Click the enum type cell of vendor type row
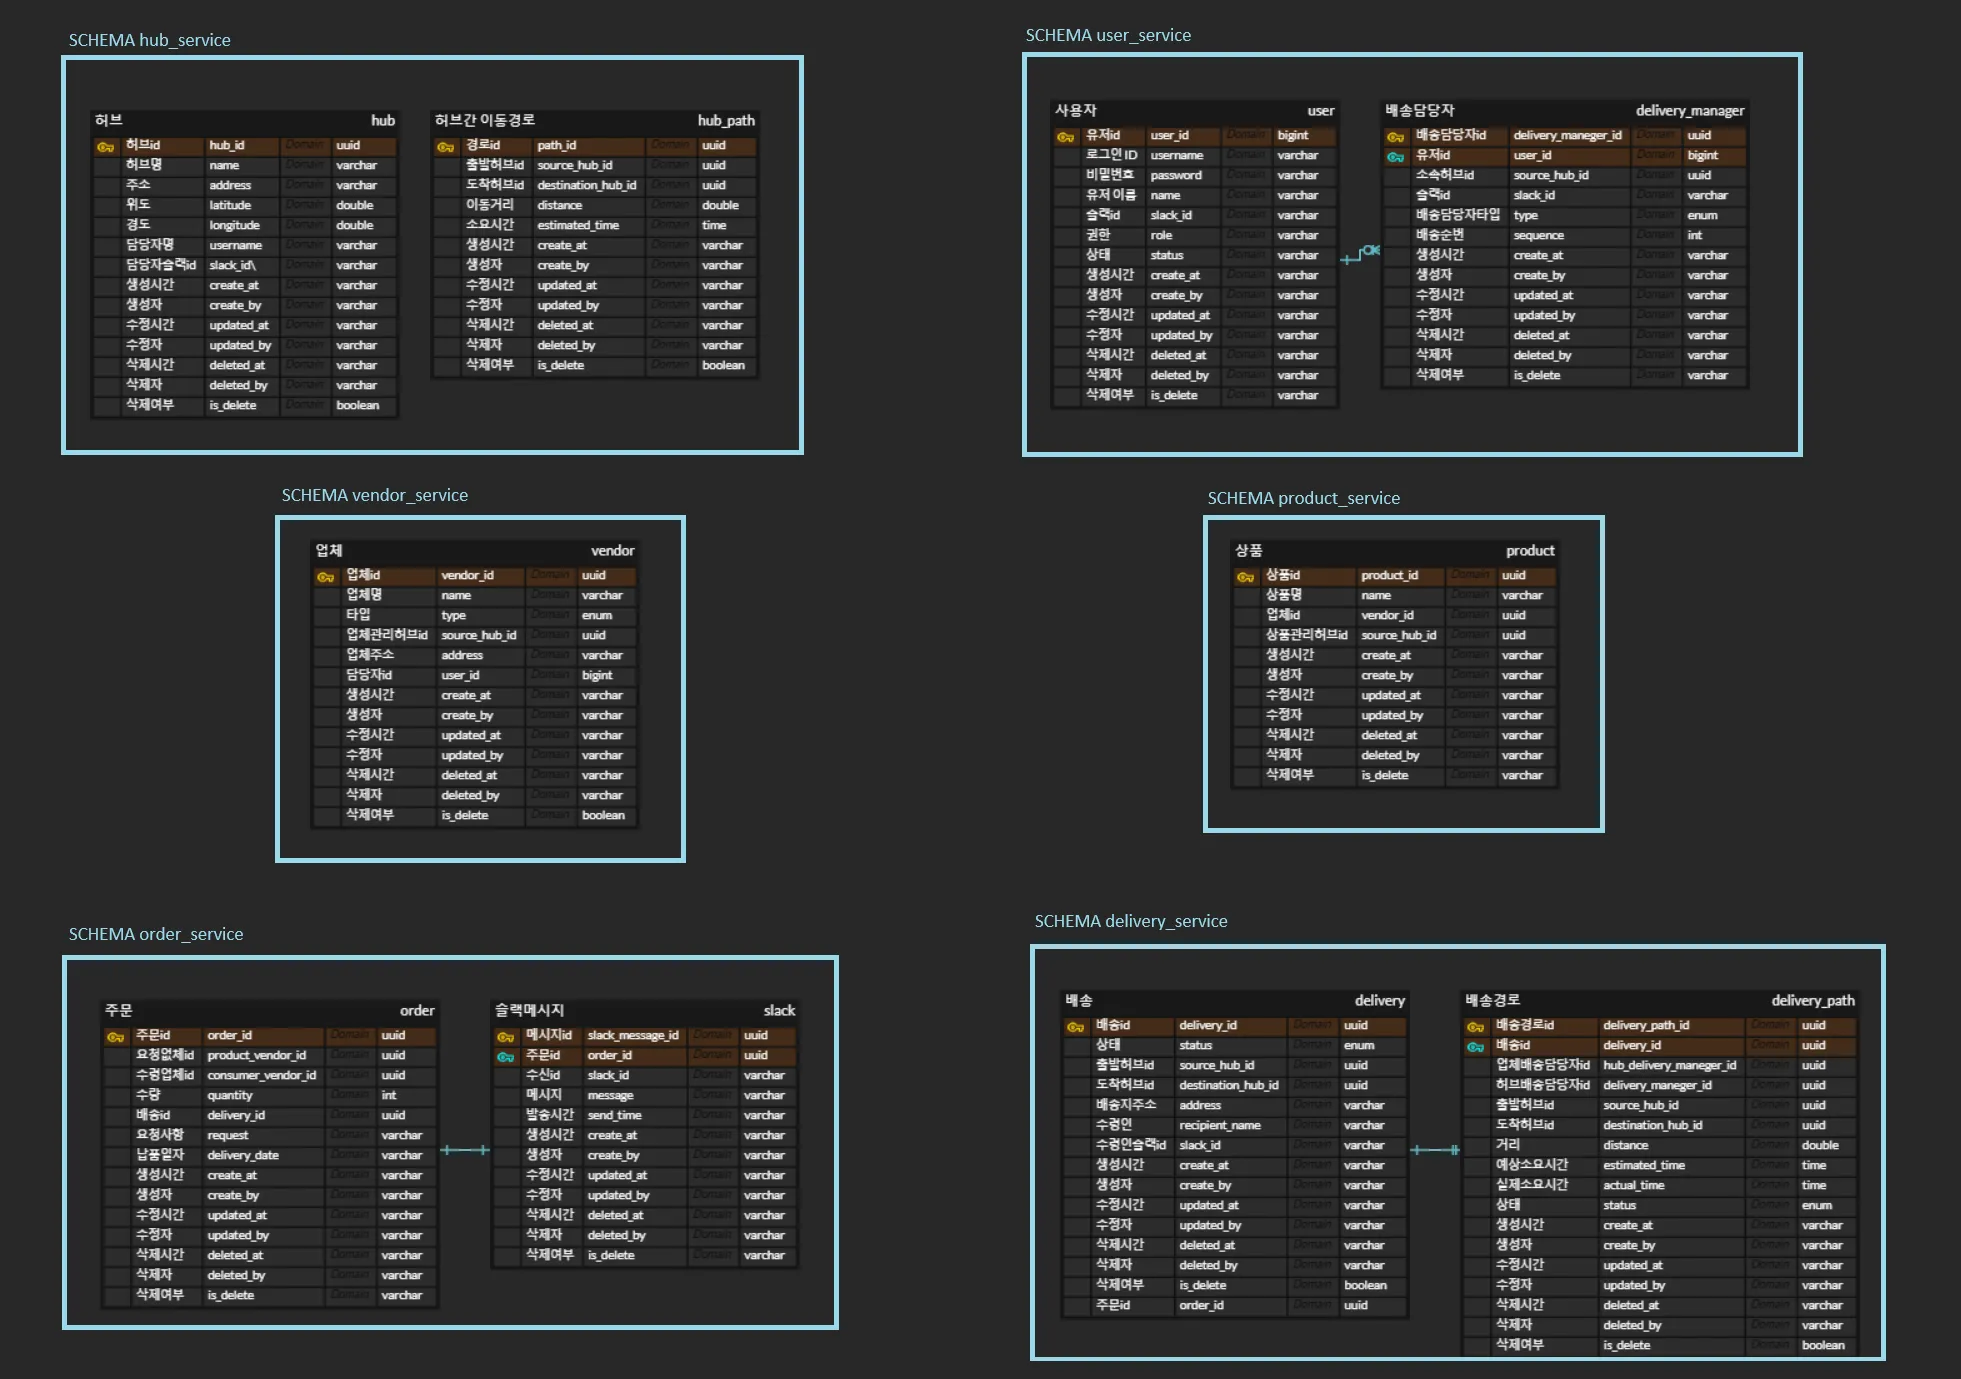Image resolution: width=1961 pixels, height=1379 pixels. (597, 615)
